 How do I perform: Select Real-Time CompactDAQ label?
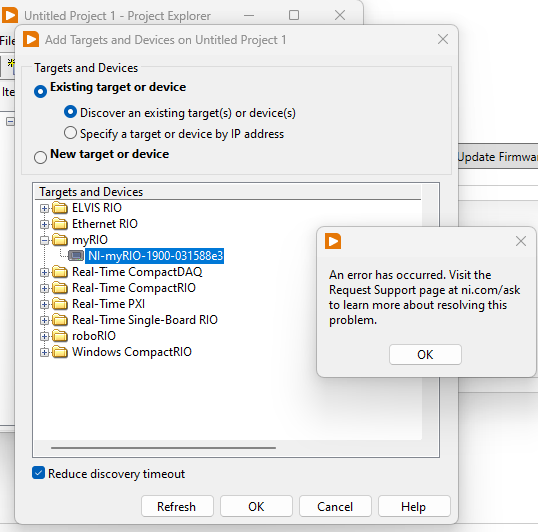click(x=137, y=272)
